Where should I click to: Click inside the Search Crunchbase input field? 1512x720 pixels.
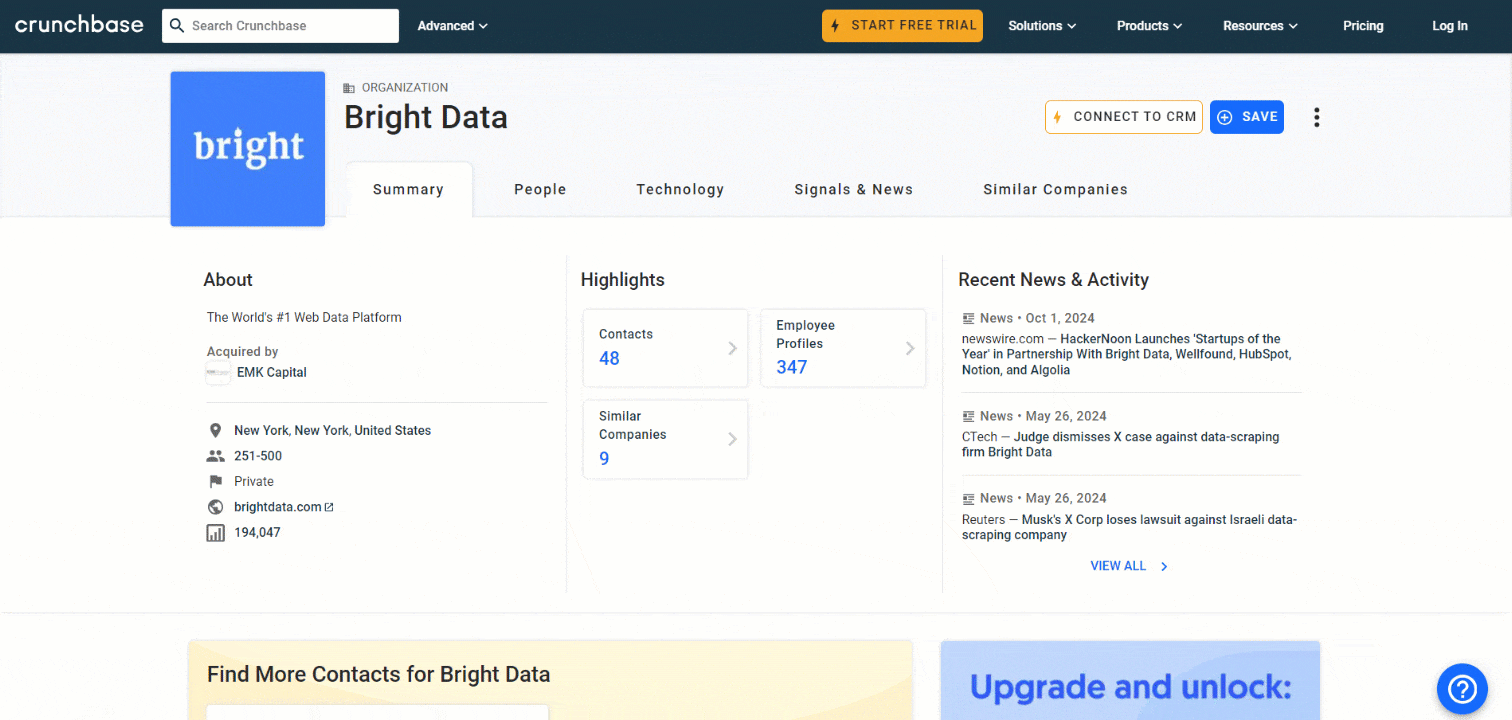coord(290,25)
